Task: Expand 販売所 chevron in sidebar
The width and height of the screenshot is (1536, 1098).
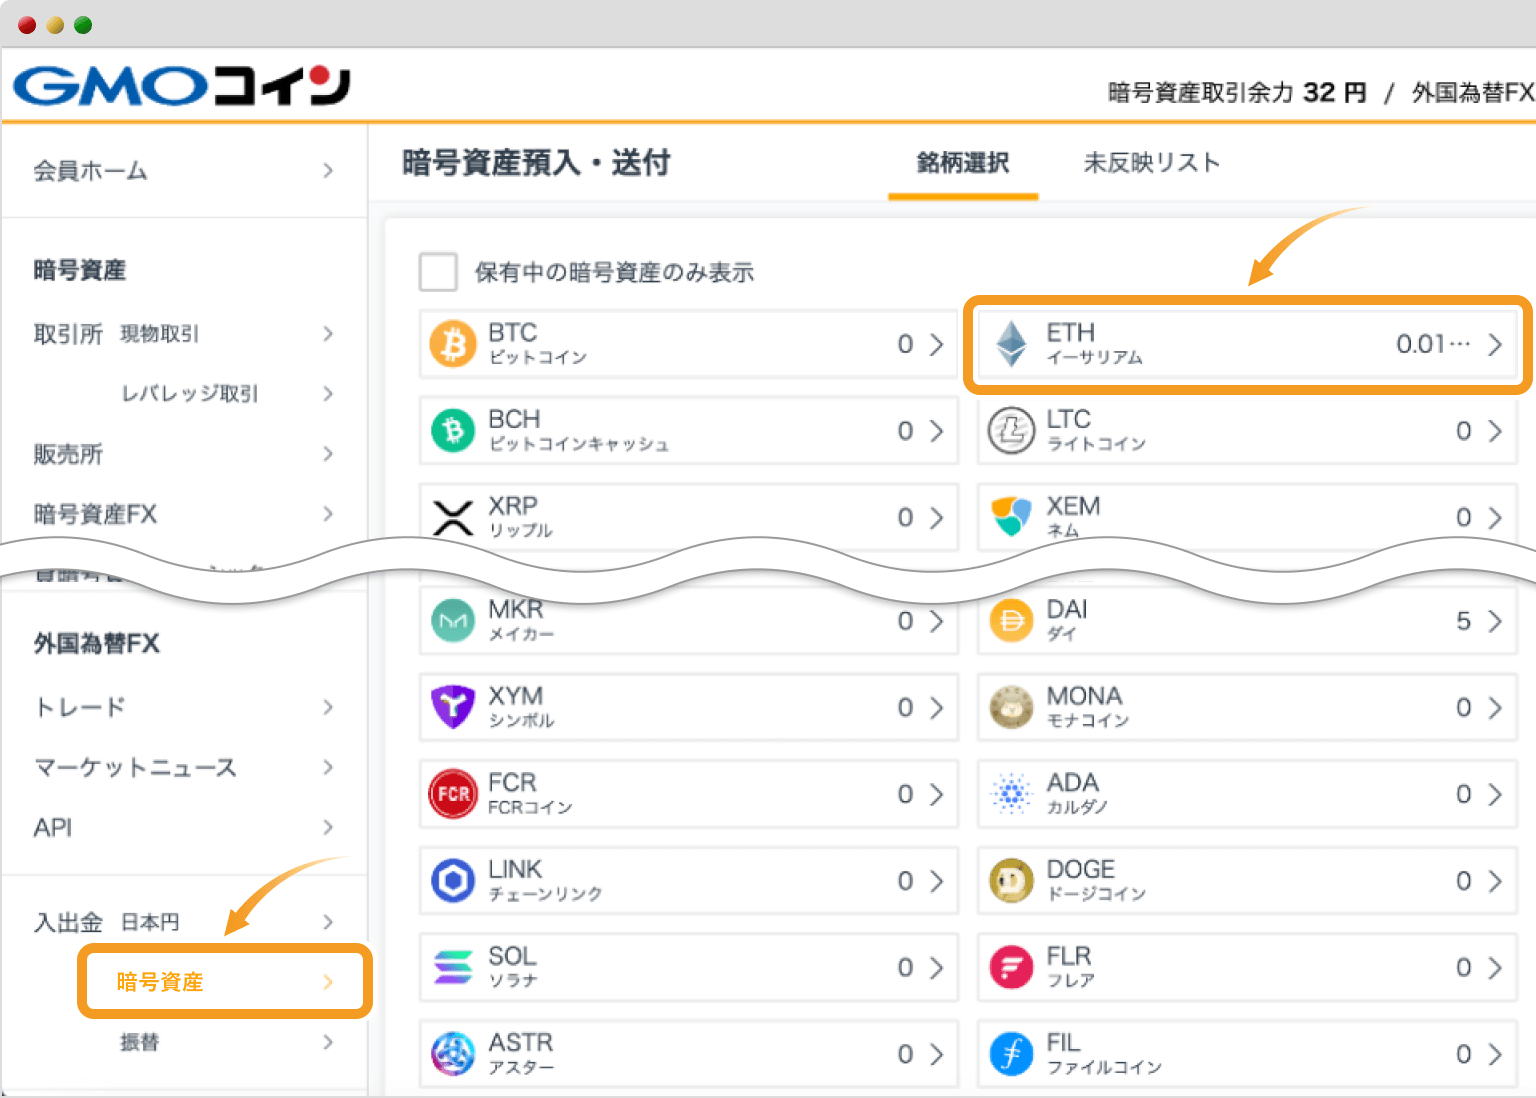Action: [328, 454]
